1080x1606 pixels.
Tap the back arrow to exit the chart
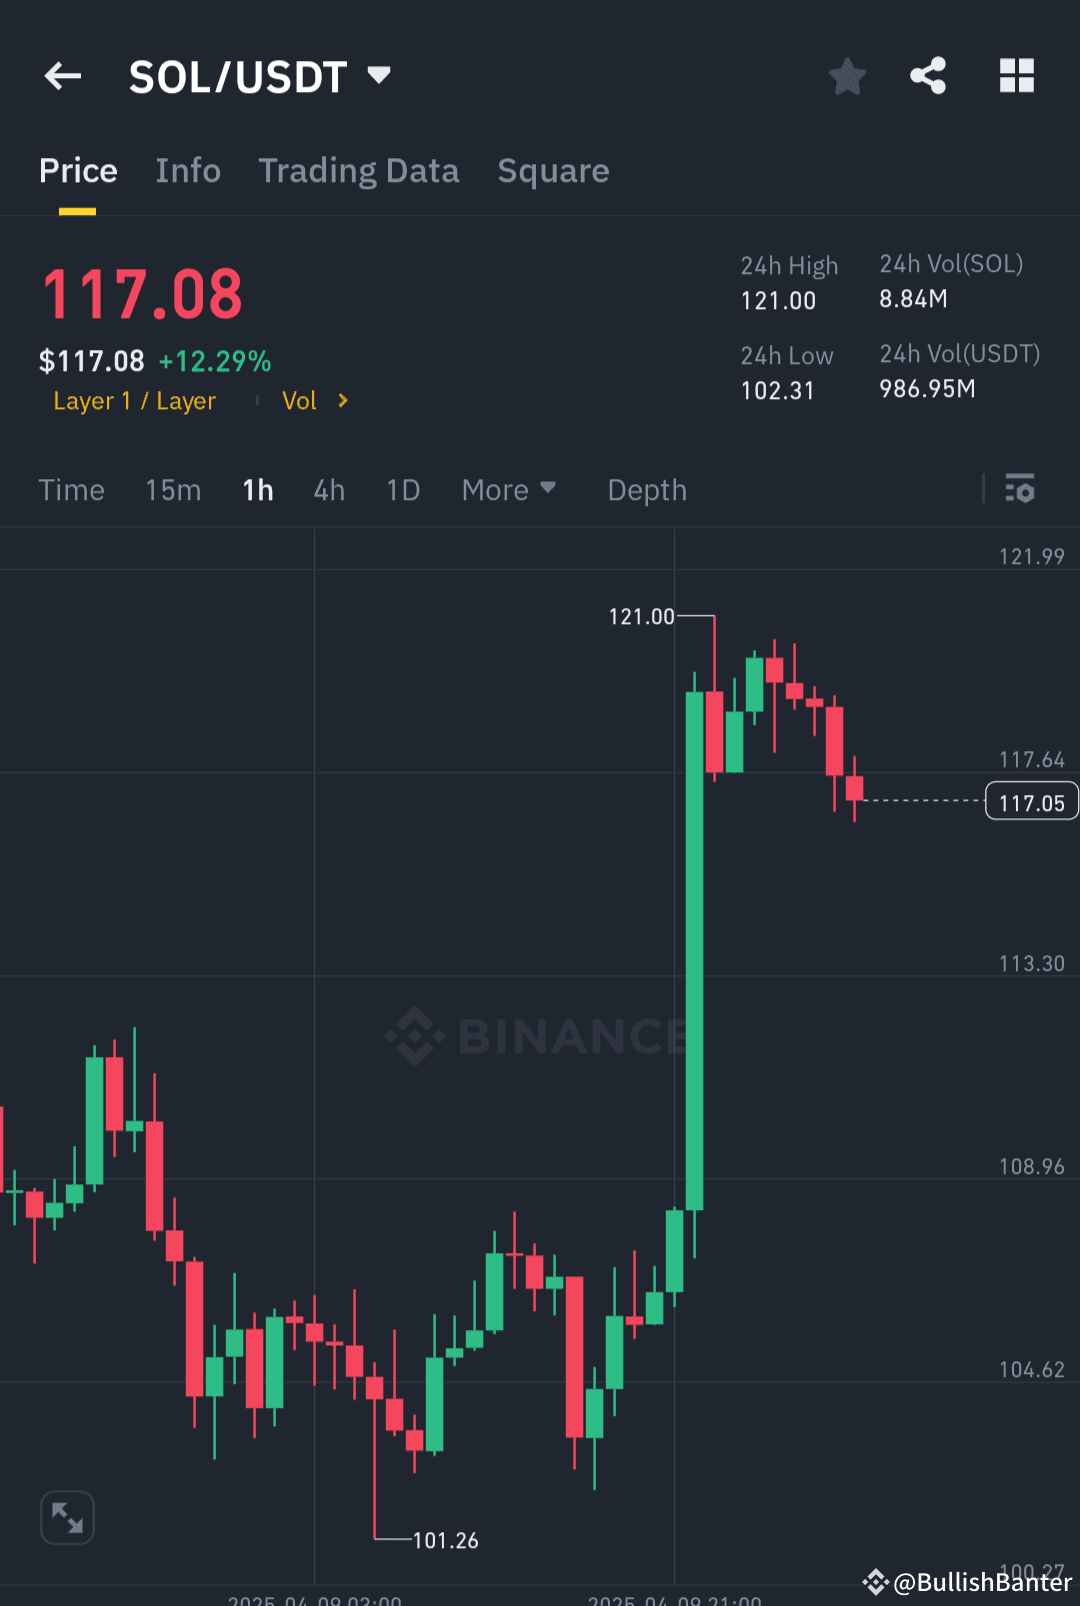(62, 76)
